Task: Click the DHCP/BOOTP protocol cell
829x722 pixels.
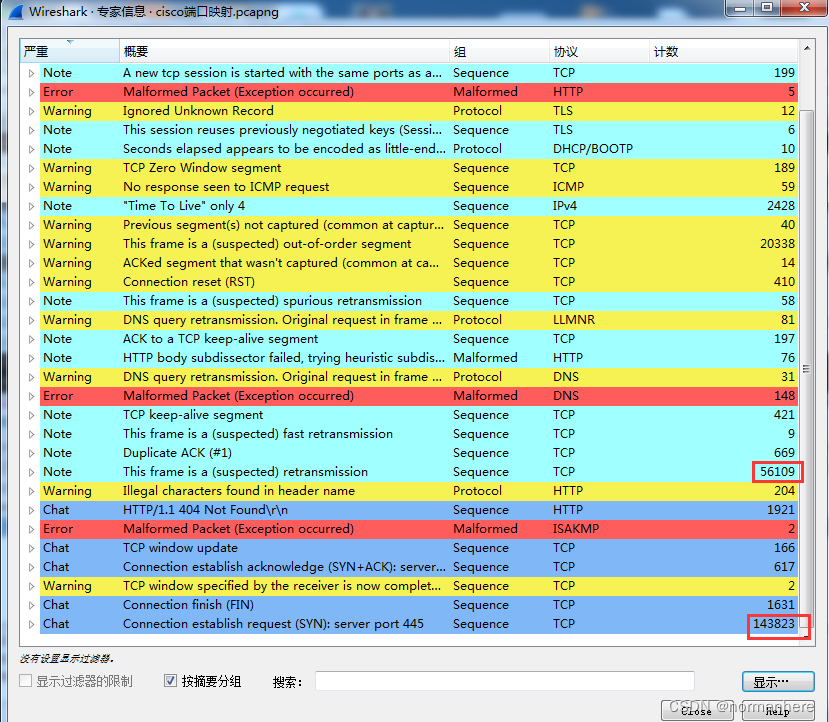Action: (593, 149)
